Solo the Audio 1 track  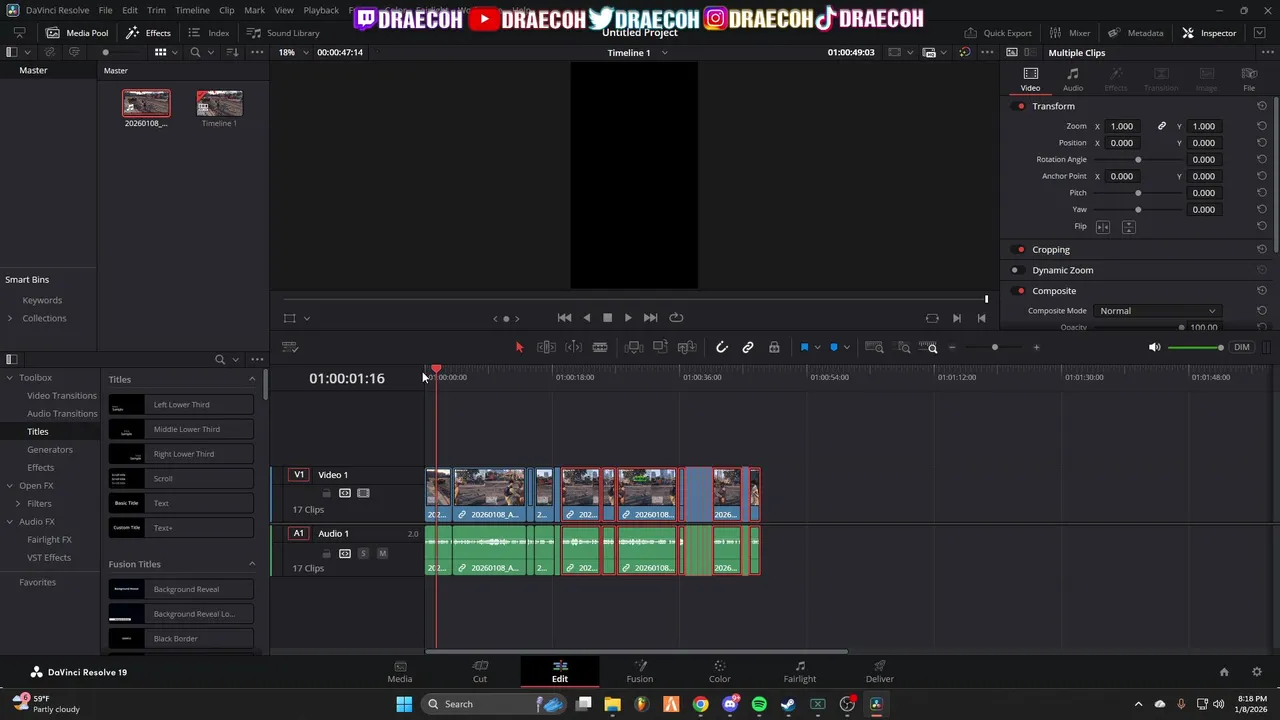click(363, 553)
